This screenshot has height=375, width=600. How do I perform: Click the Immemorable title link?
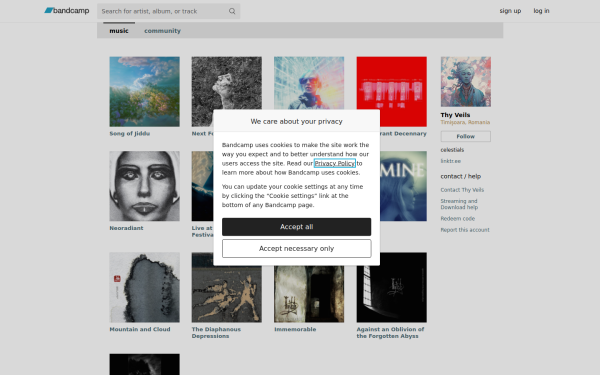tap(295, 329)
